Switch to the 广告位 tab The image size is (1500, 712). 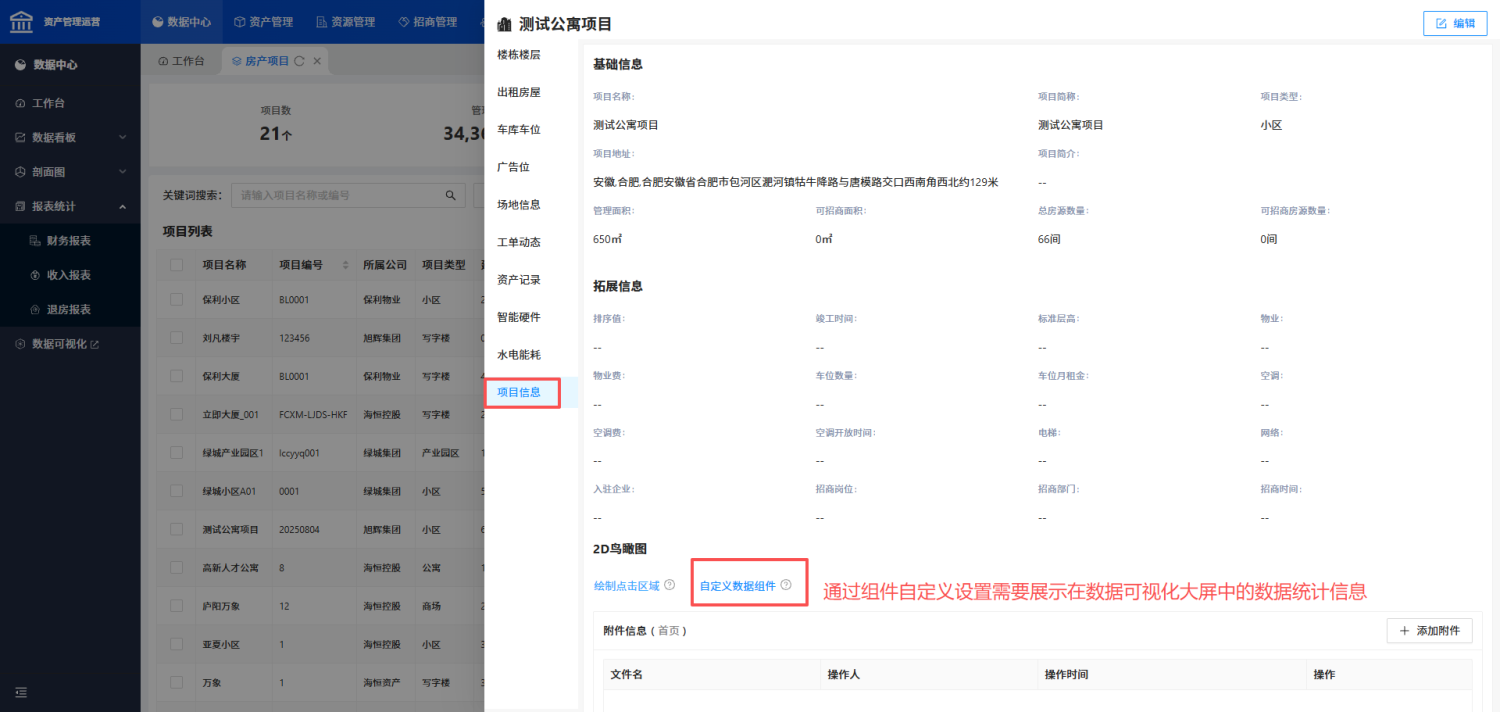tap(513, 167)
